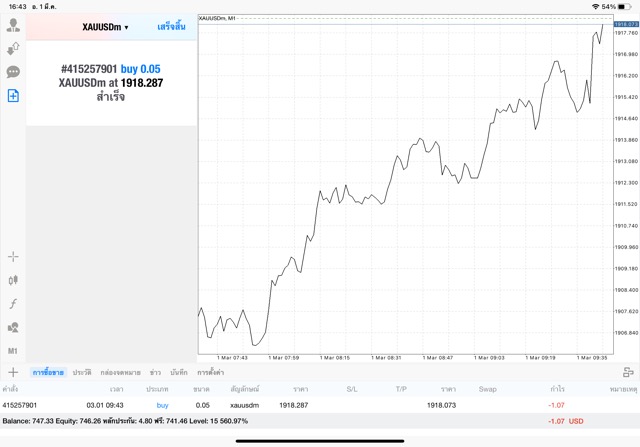
Task: Switch to the กล่องจดหมาย mailbox tab
Action: (120, 372)
